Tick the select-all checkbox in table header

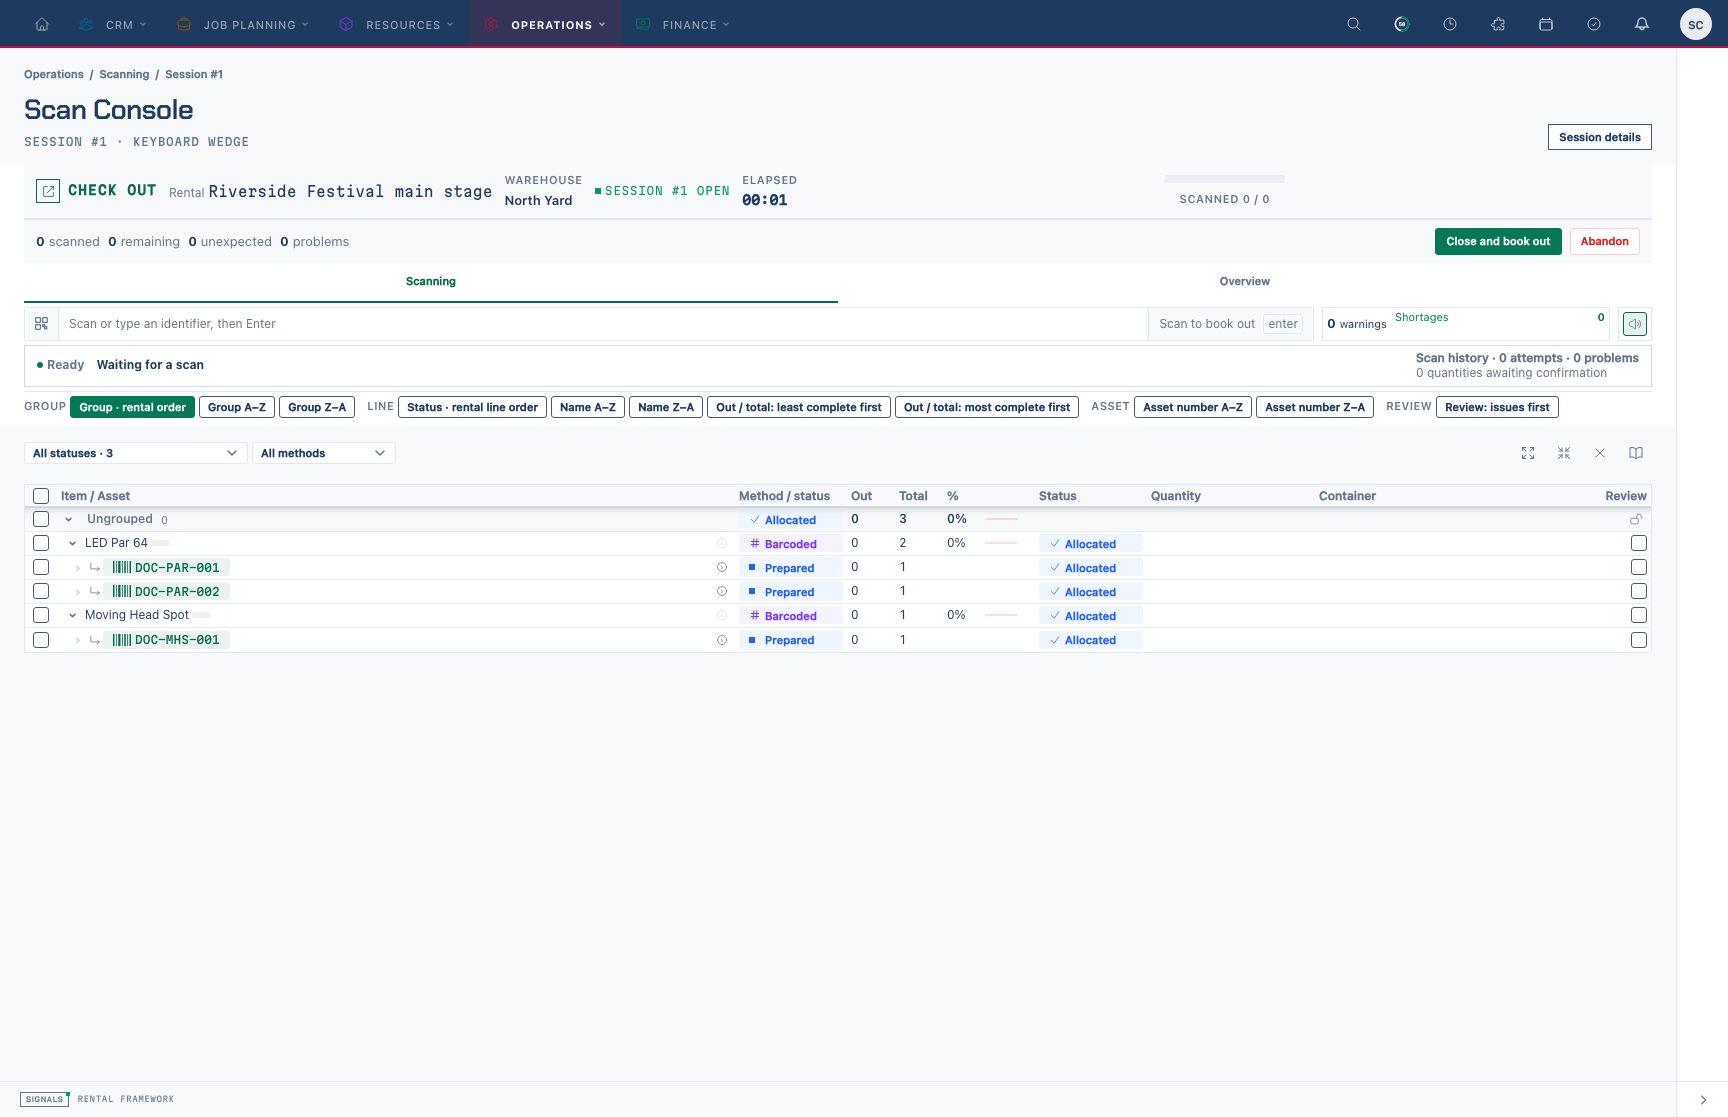pos(41,496)
